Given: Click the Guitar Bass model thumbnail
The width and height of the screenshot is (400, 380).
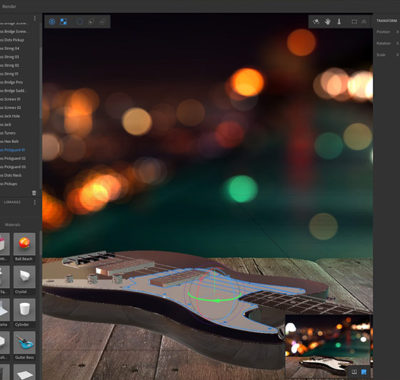Looking at the screenshot, I should (24, 342).
